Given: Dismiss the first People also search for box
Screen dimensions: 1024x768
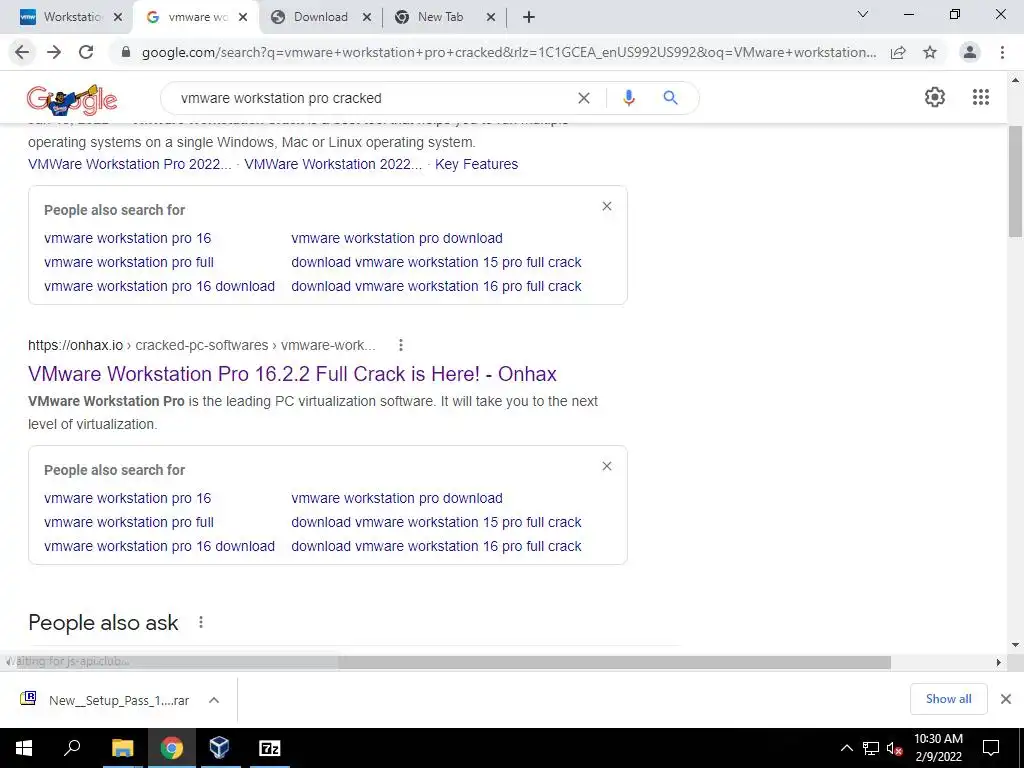Looking at the screenshot, I should (607, 206).
